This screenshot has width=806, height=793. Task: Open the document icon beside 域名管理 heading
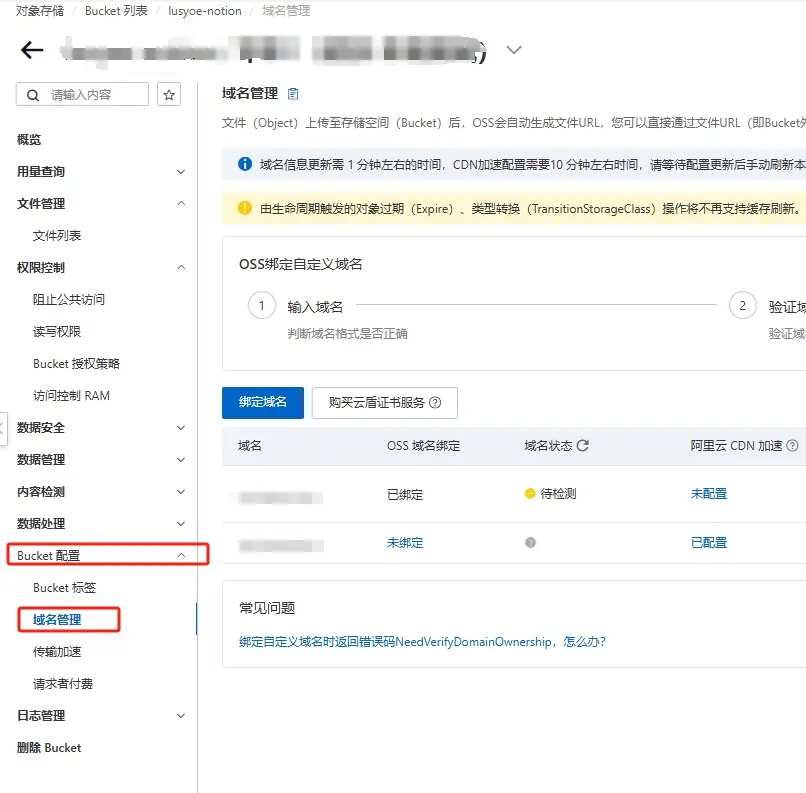tap(293, 94)
